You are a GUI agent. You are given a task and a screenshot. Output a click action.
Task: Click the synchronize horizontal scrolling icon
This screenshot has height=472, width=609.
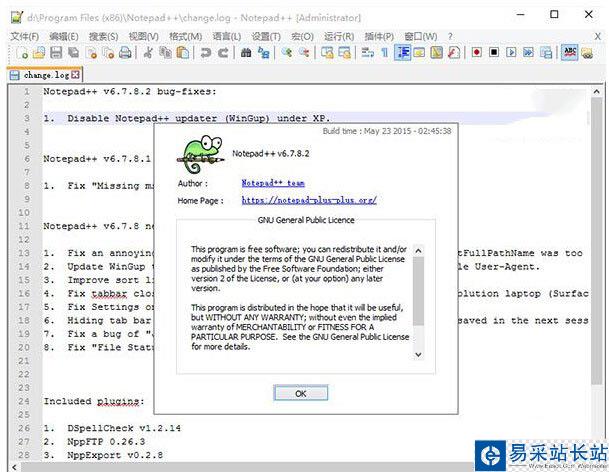344,52
